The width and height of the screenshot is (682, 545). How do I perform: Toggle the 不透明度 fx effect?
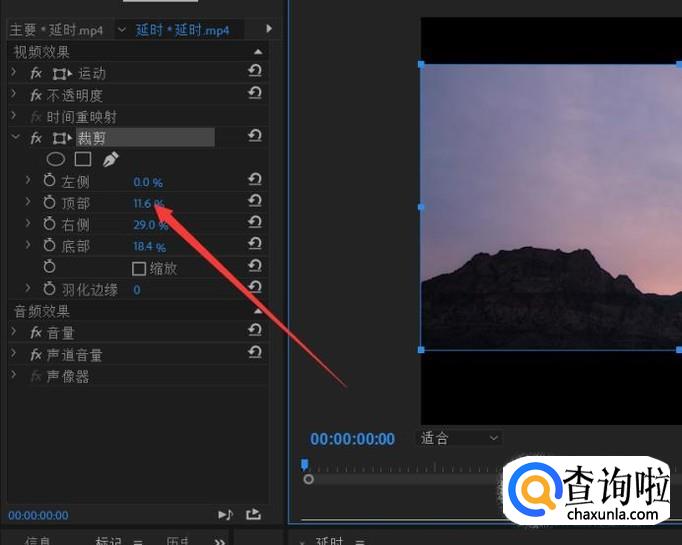pos(36,95)
